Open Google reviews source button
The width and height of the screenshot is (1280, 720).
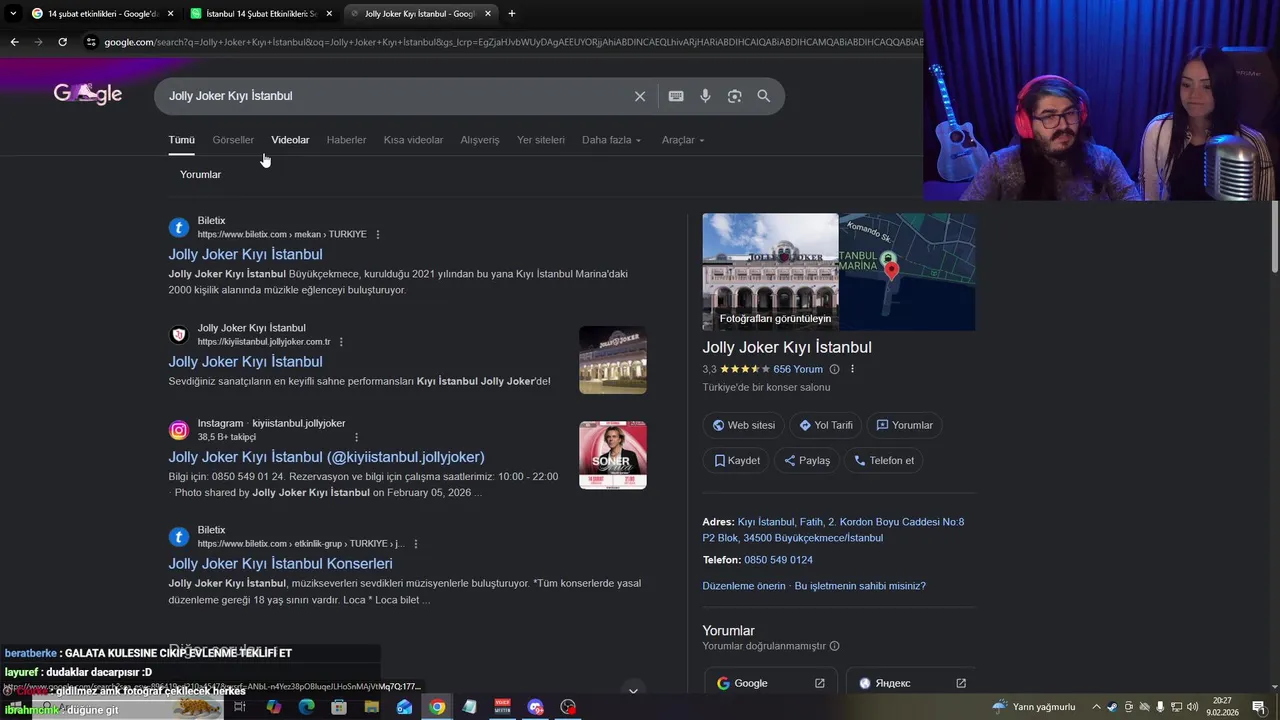coord(771,683)
